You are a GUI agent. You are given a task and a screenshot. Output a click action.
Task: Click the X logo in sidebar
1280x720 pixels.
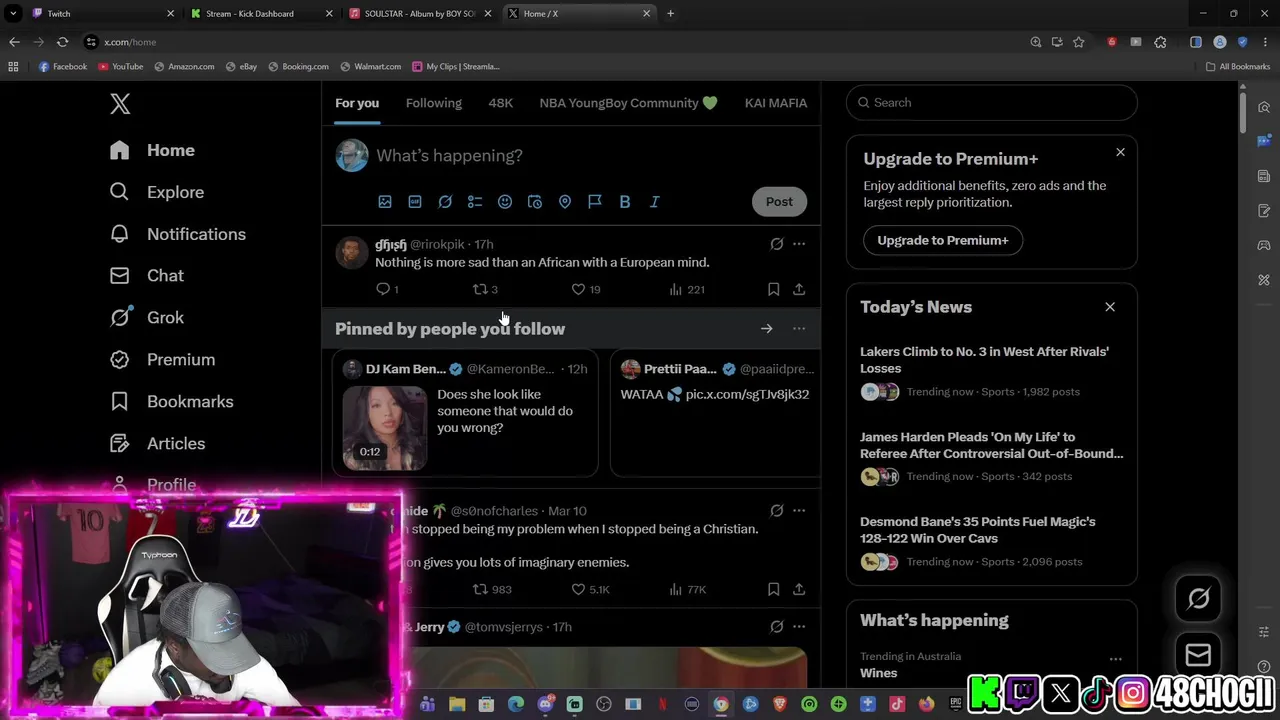click(120, 103)
